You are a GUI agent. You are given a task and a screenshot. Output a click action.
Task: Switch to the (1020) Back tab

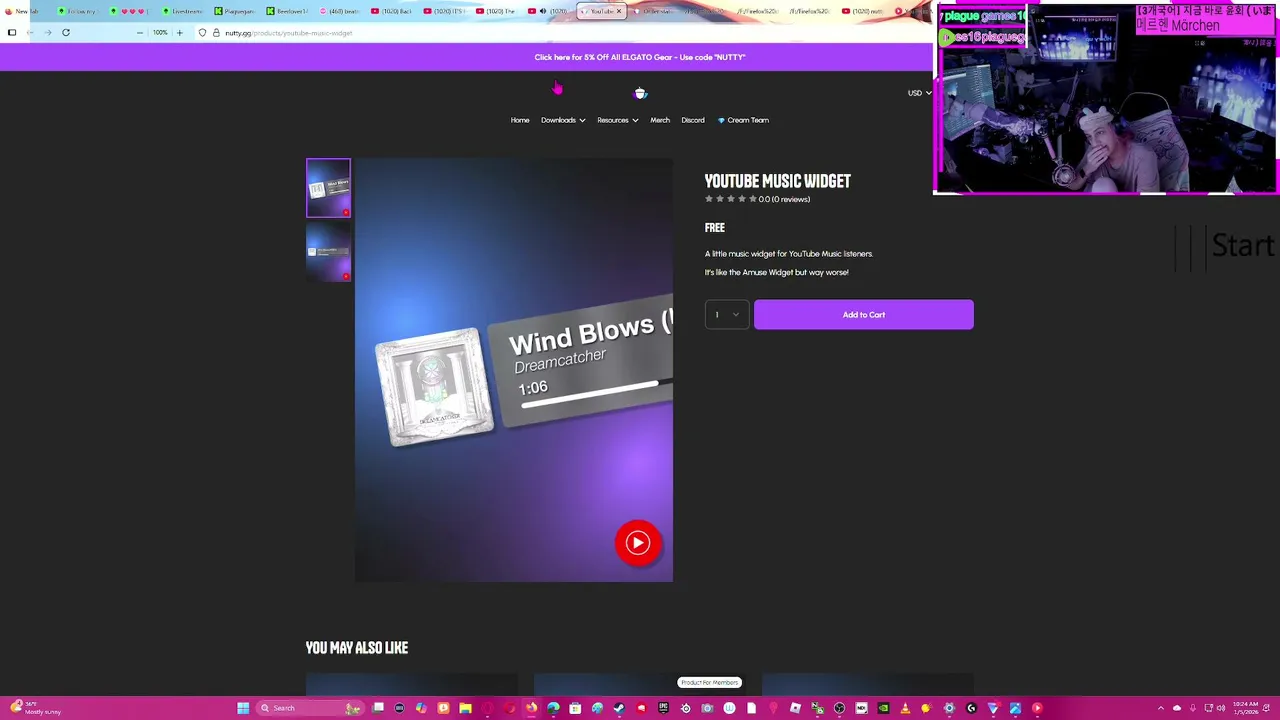[392, 11]
